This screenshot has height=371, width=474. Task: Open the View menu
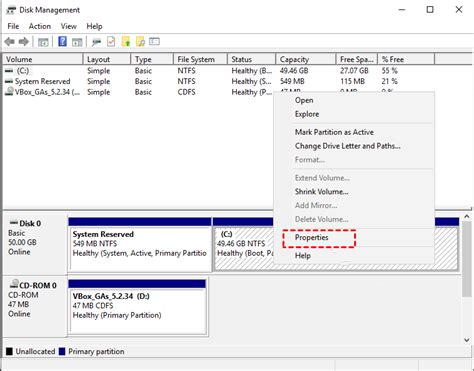coord(69,26)
